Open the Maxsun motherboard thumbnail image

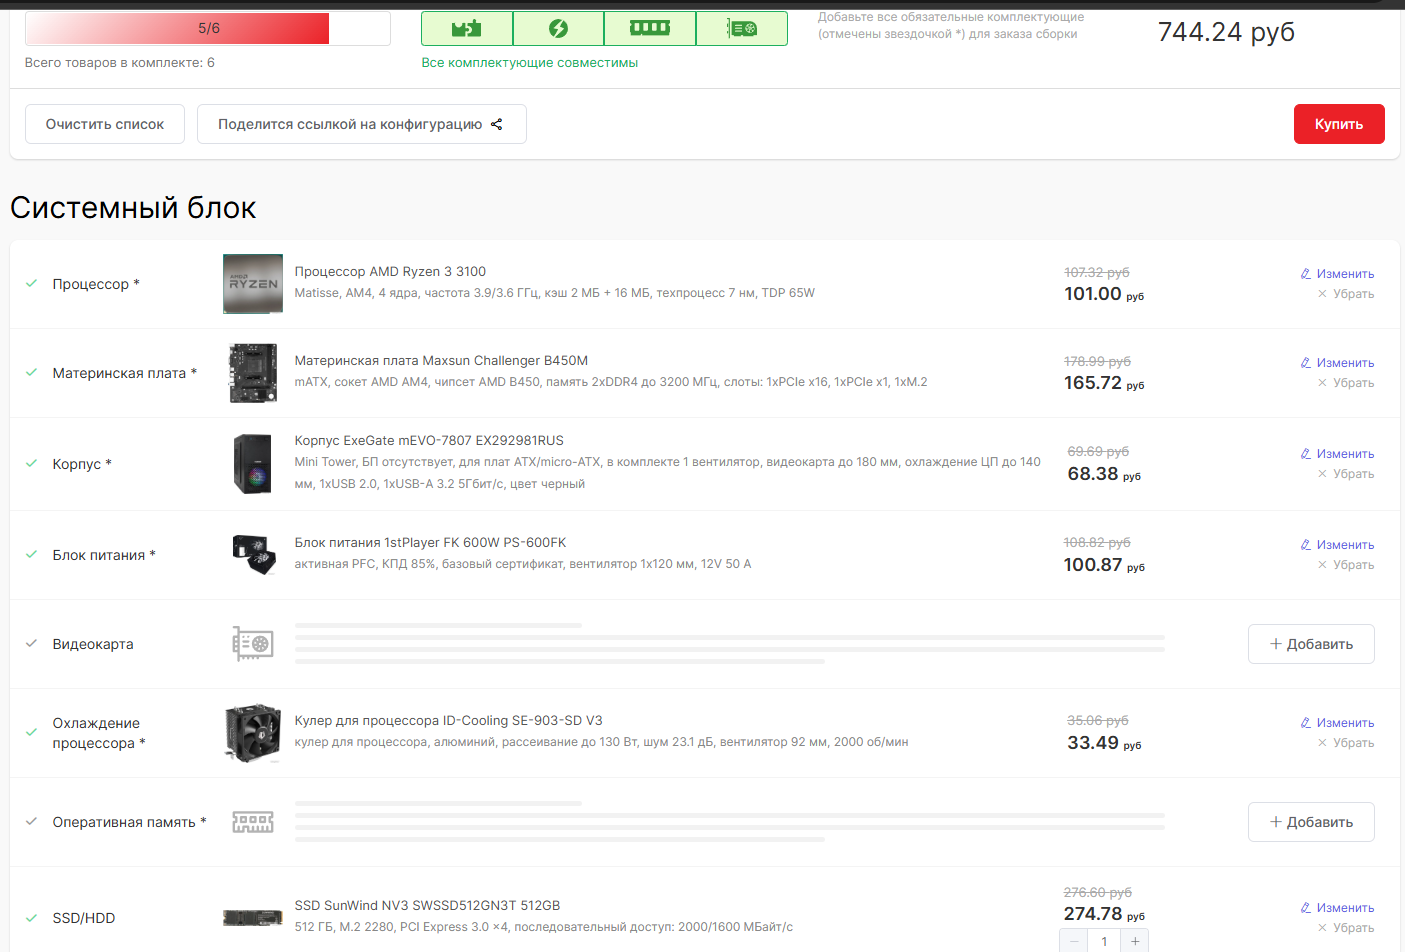click(253, 373)
